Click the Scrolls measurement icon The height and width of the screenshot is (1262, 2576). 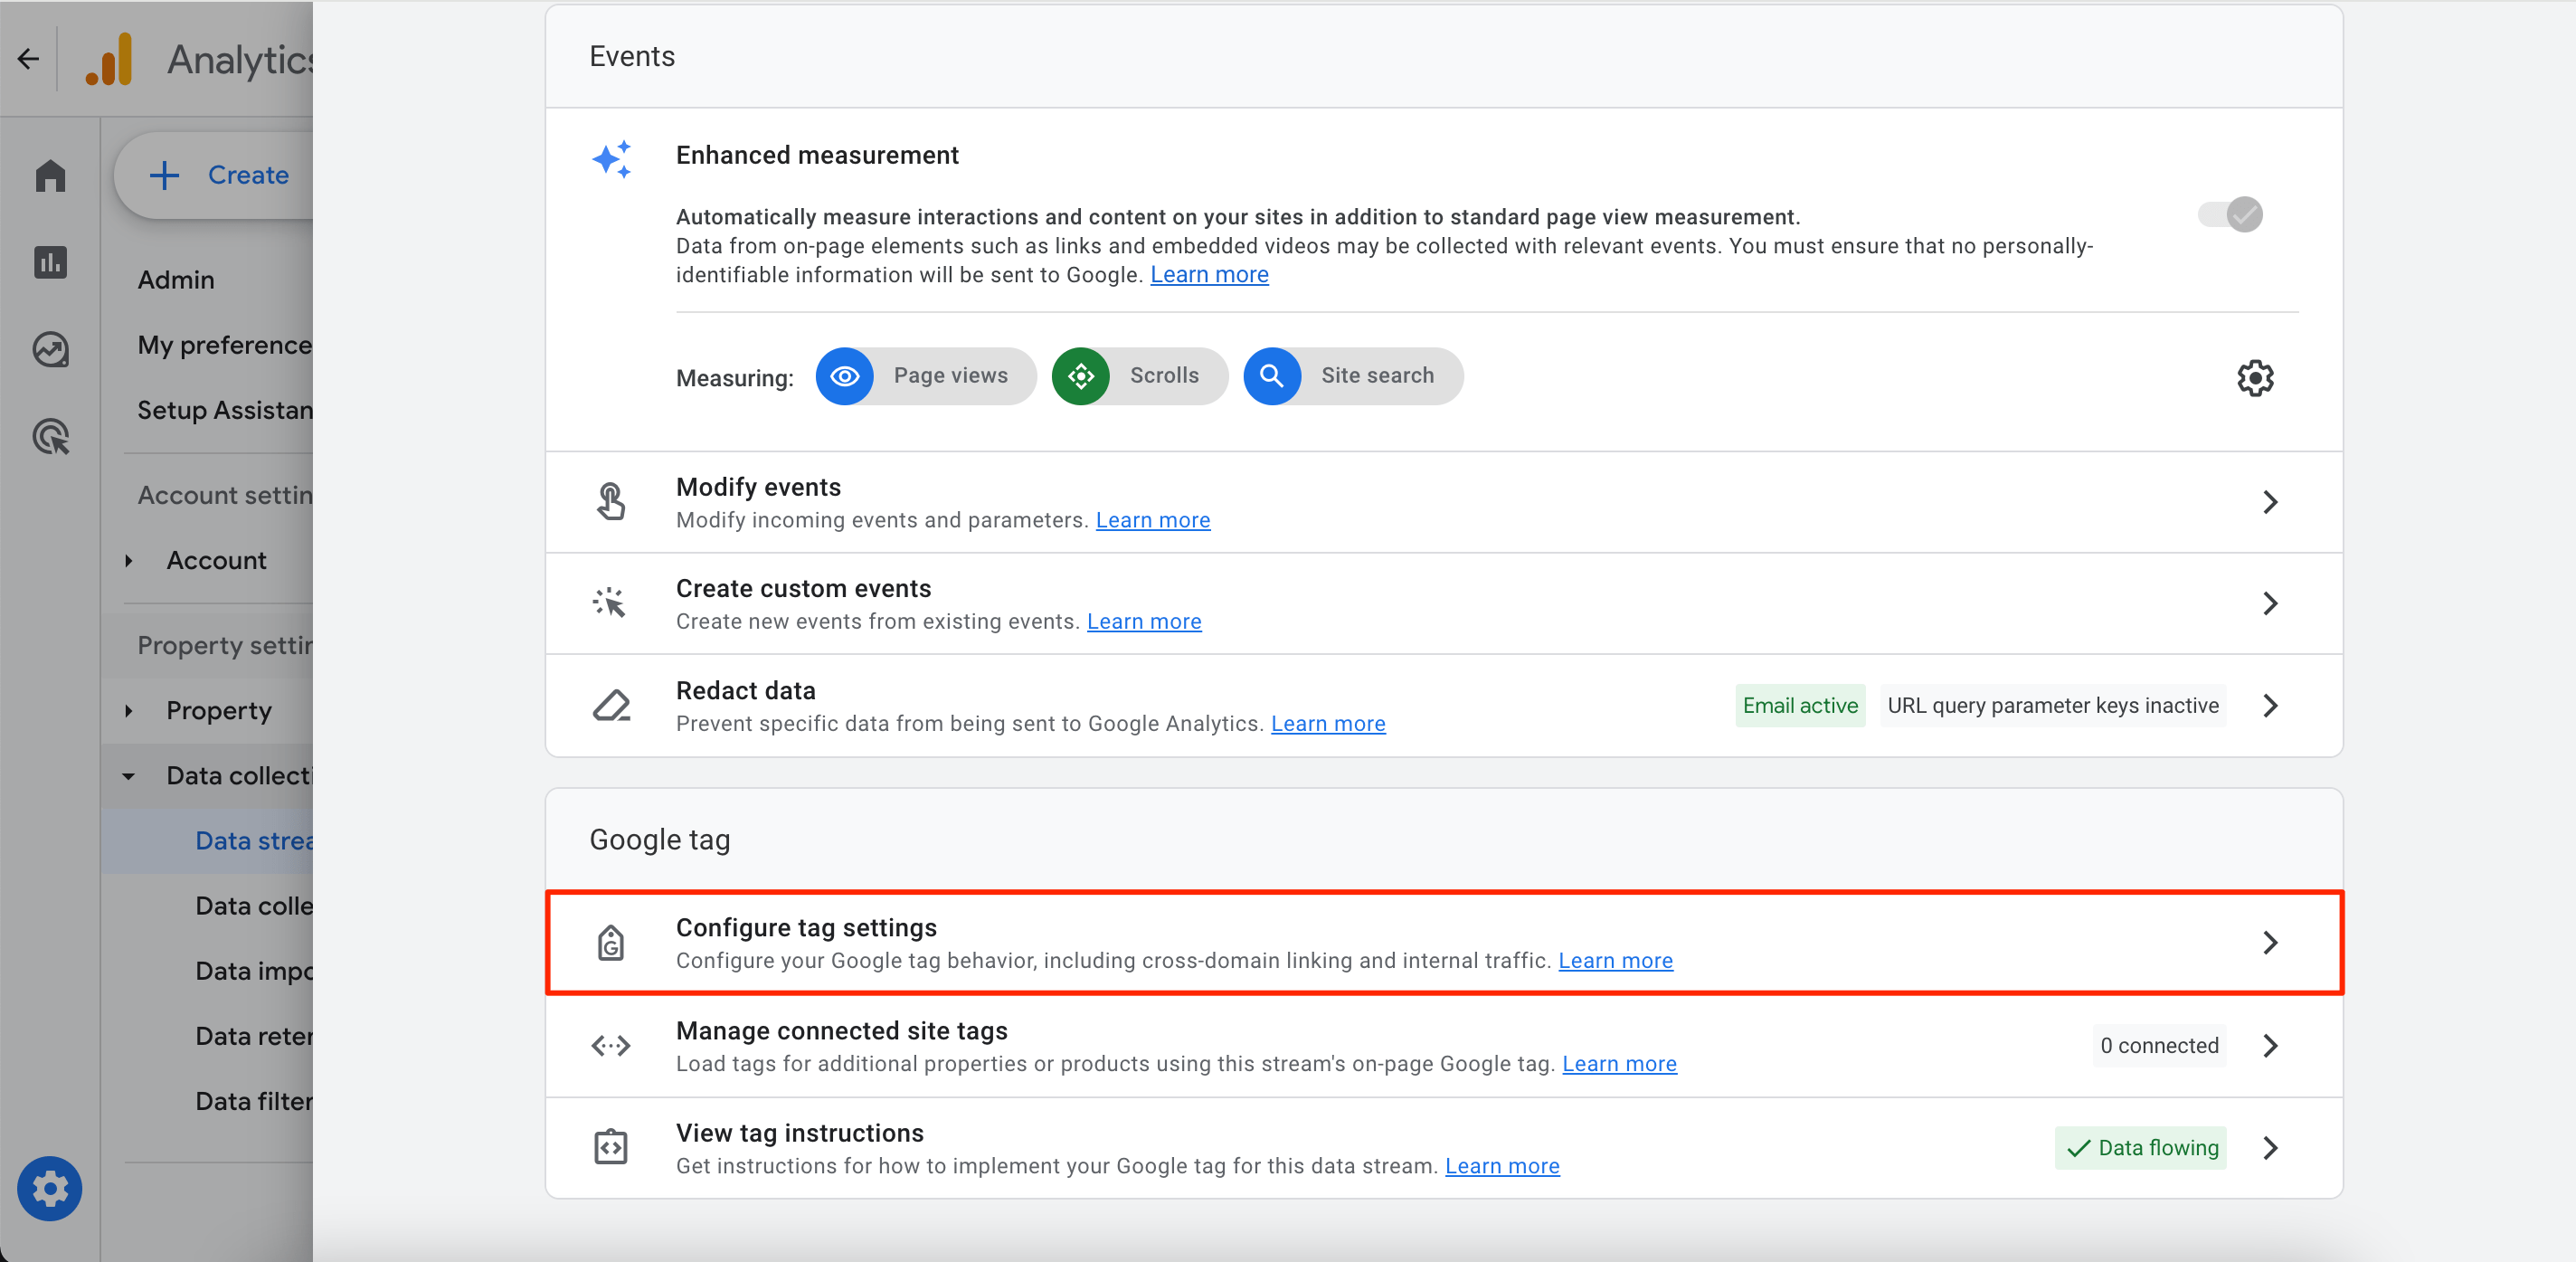1083,375
